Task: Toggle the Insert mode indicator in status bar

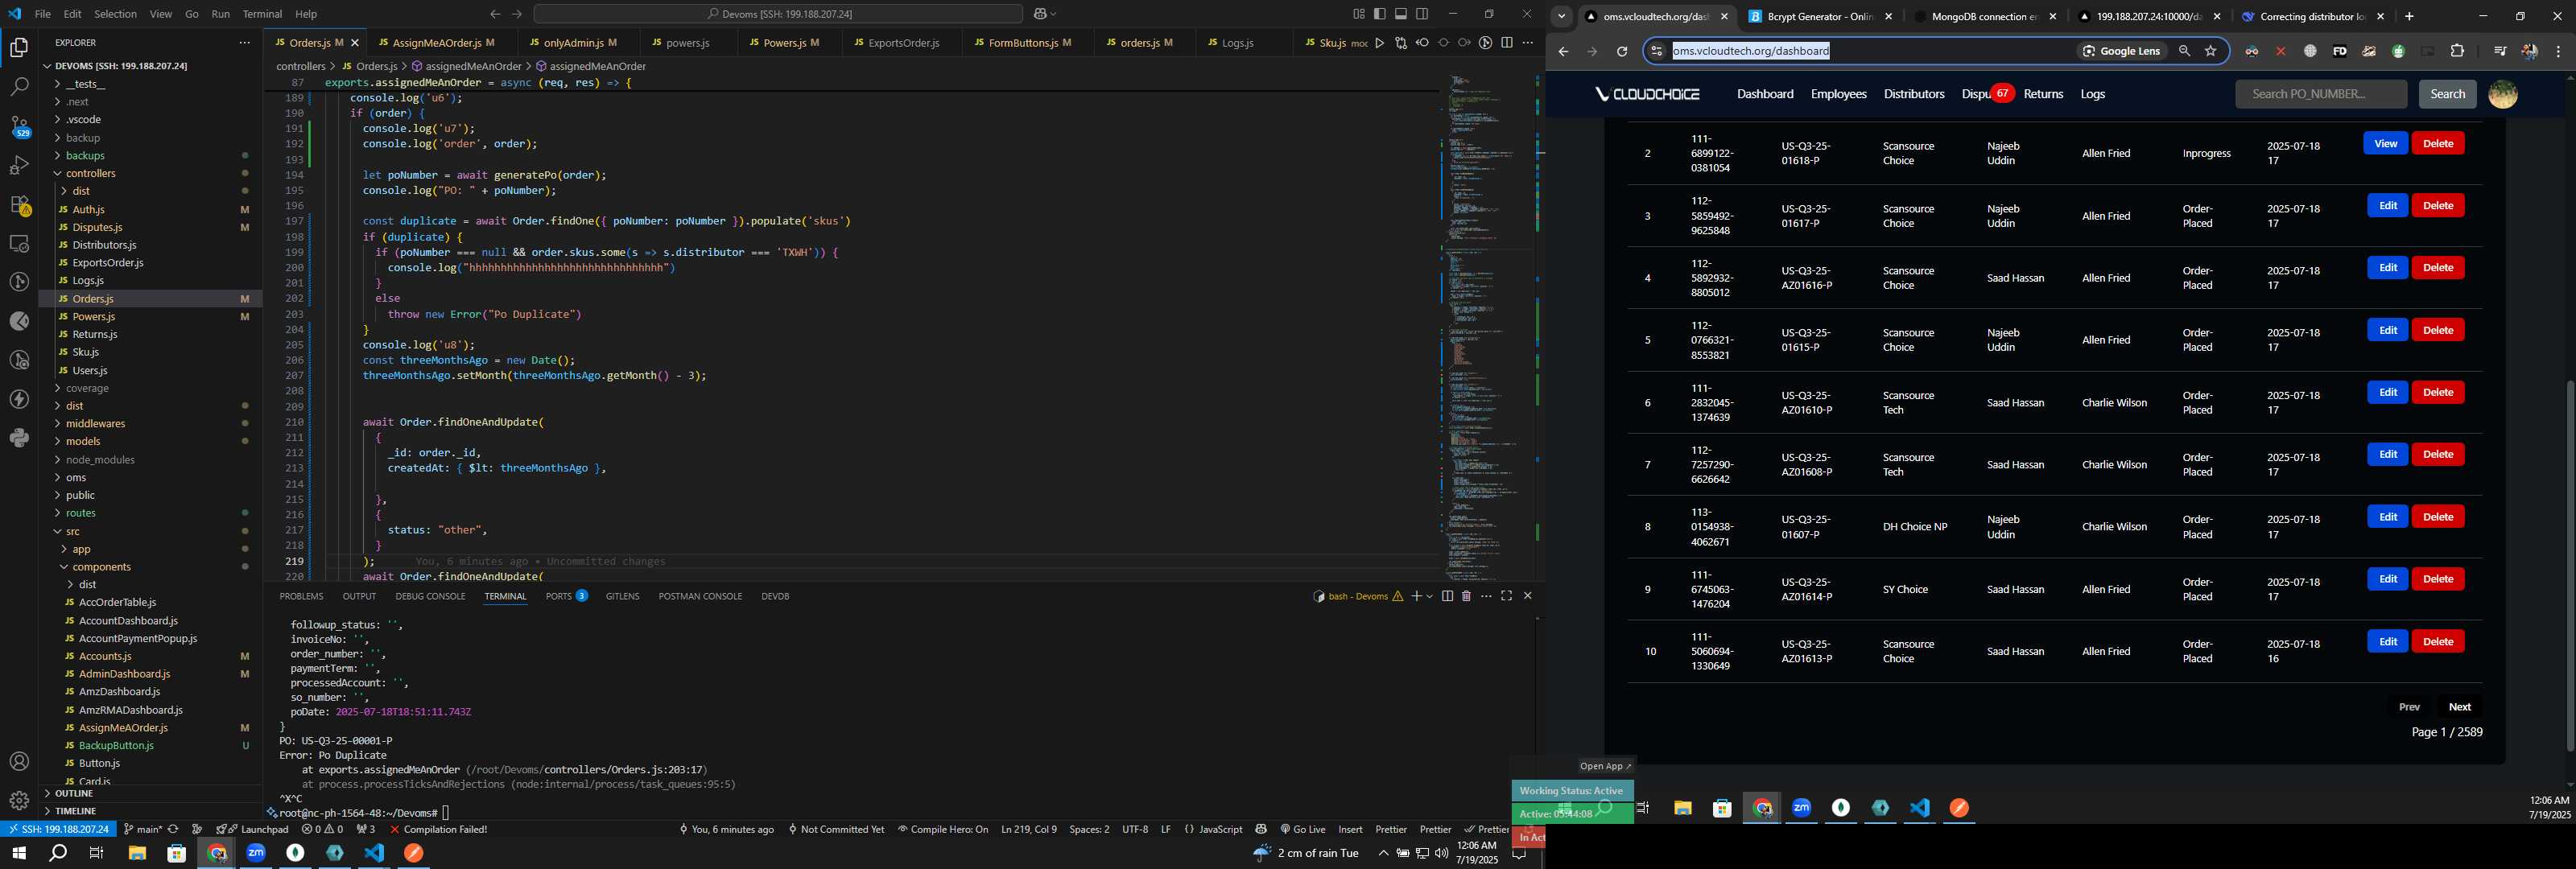Action: click(1350, 829)
